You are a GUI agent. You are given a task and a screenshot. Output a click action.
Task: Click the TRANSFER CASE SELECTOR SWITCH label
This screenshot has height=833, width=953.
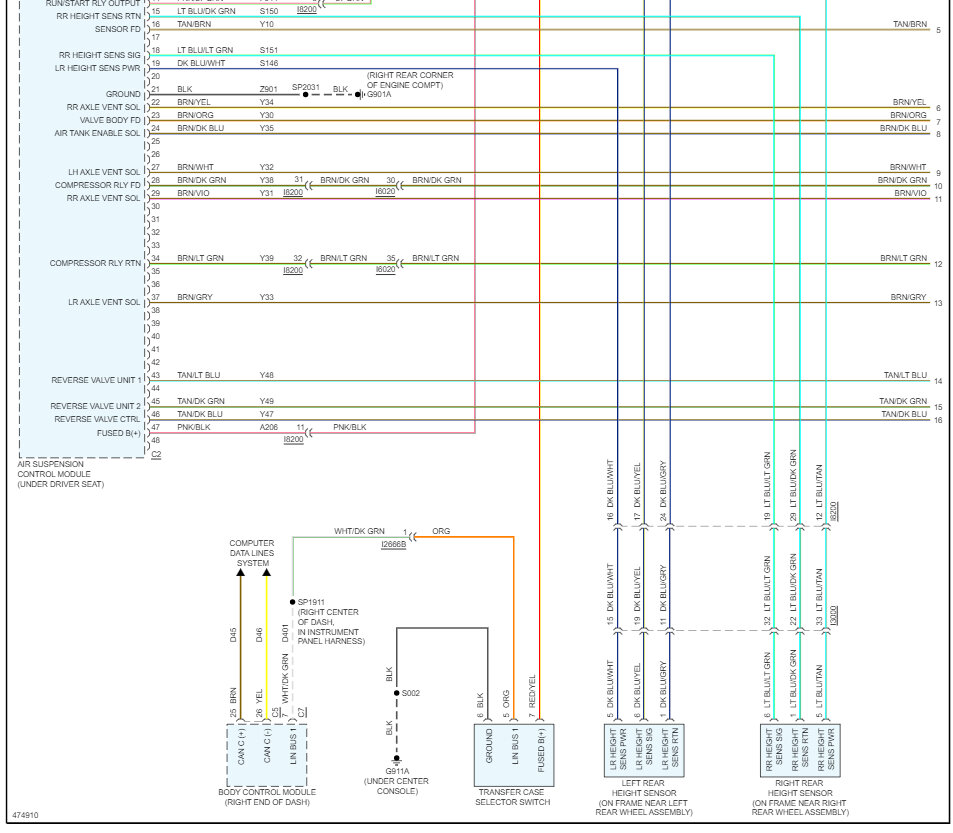(512, 797)
